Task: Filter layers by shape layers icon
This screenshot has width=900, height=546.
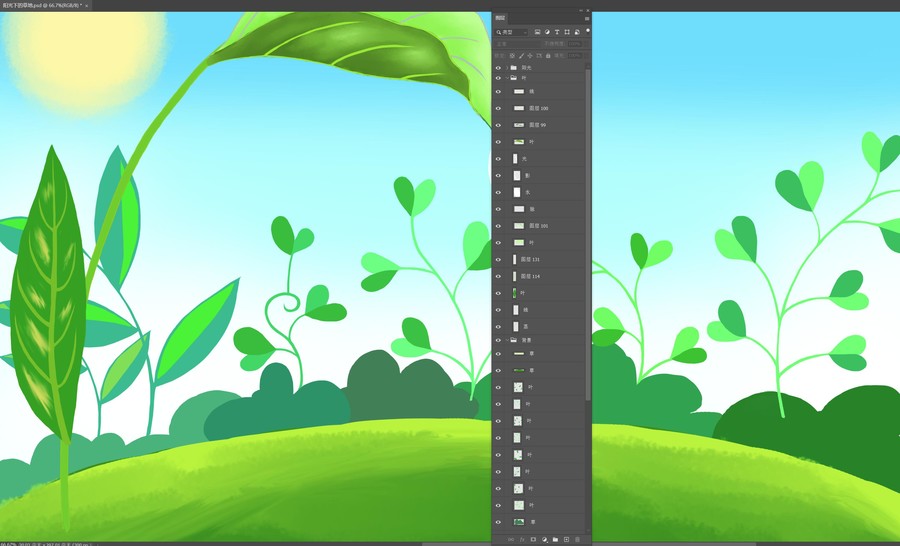Action: coord(567,32)
